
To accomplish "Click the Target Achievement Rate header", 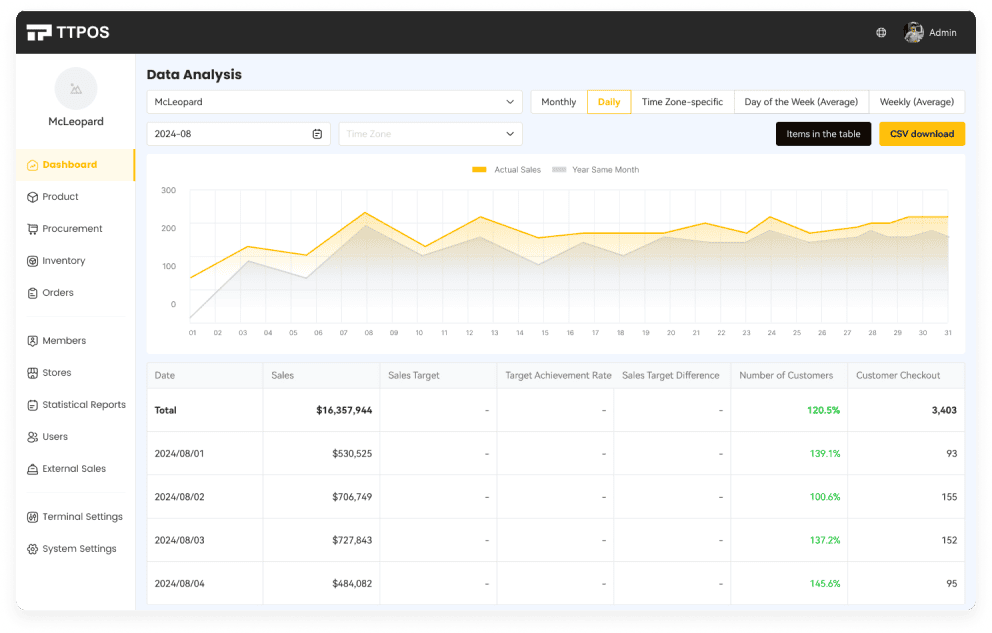I will click(558, 376).
